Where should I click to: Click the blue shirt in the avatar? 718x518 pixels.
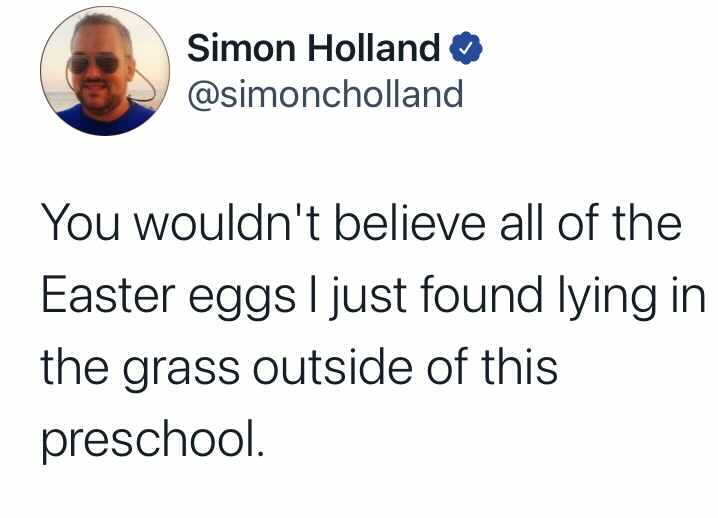105,120
